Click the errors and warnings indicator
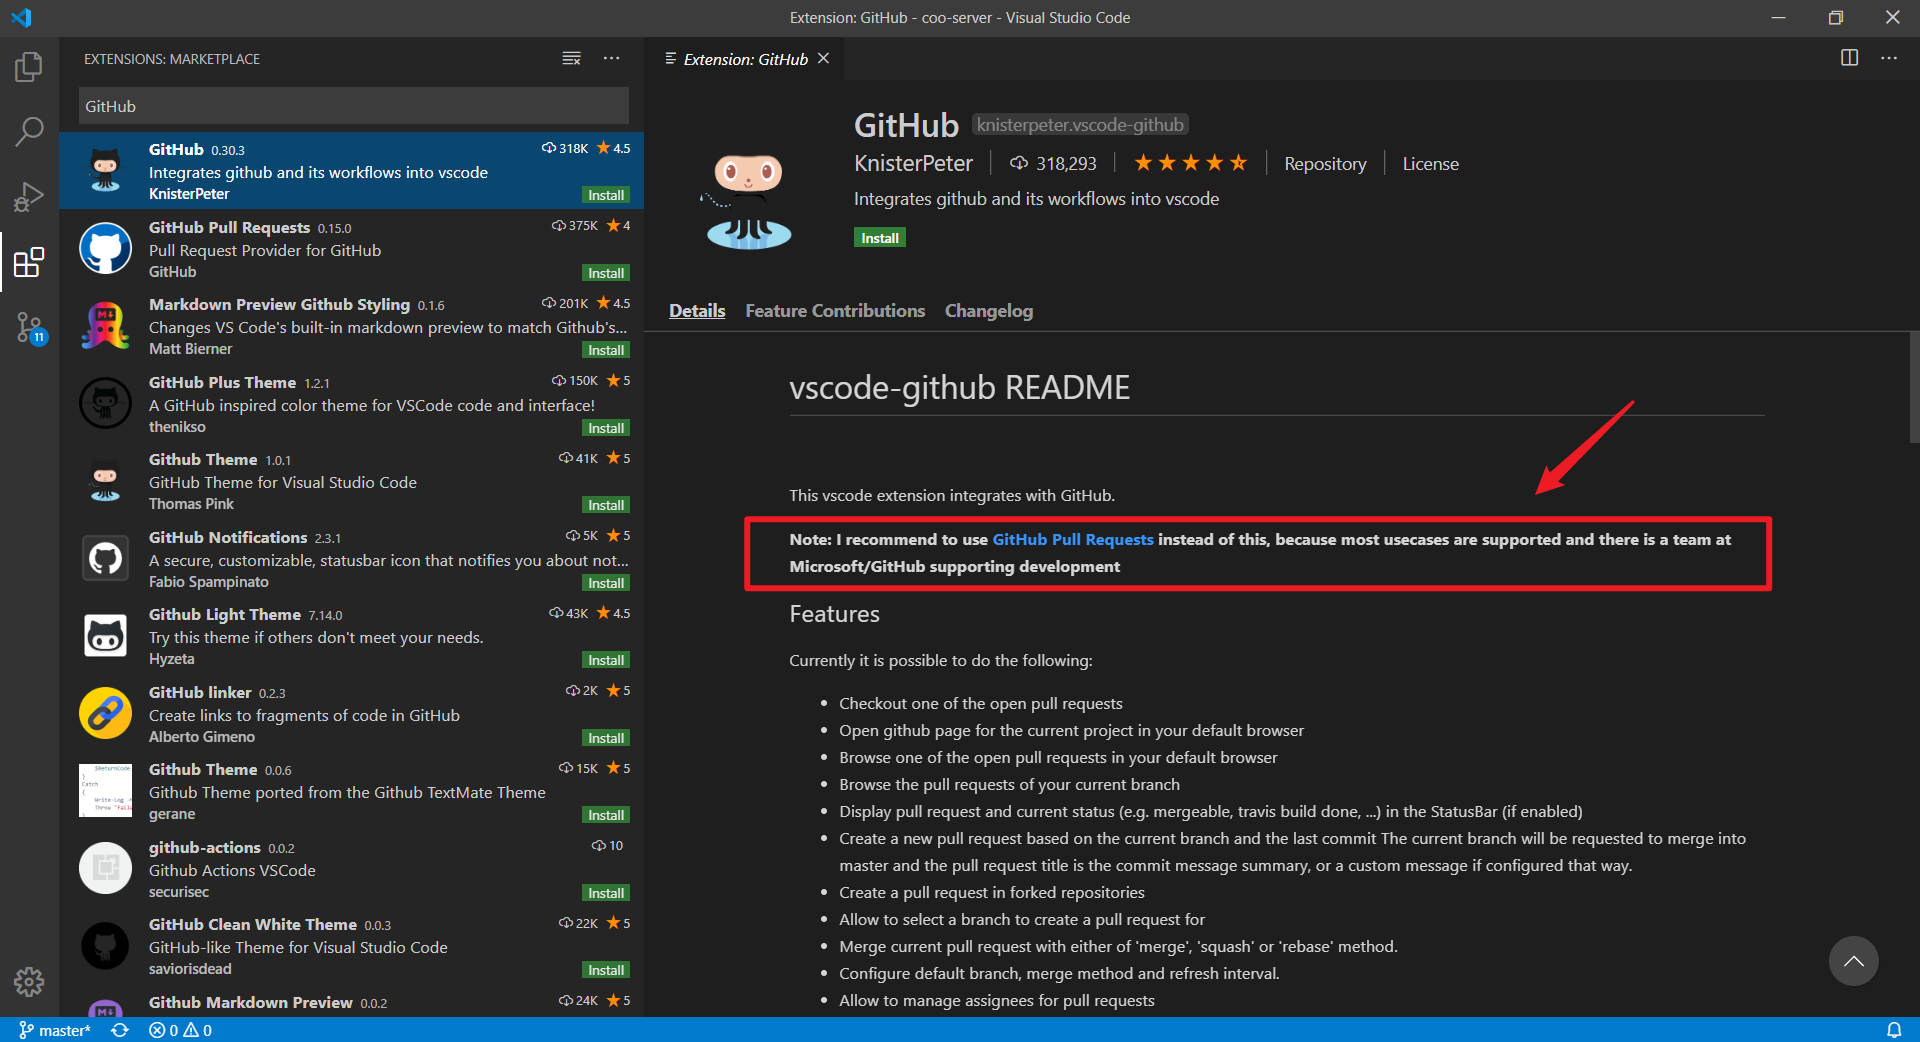 pos(180,1030)
